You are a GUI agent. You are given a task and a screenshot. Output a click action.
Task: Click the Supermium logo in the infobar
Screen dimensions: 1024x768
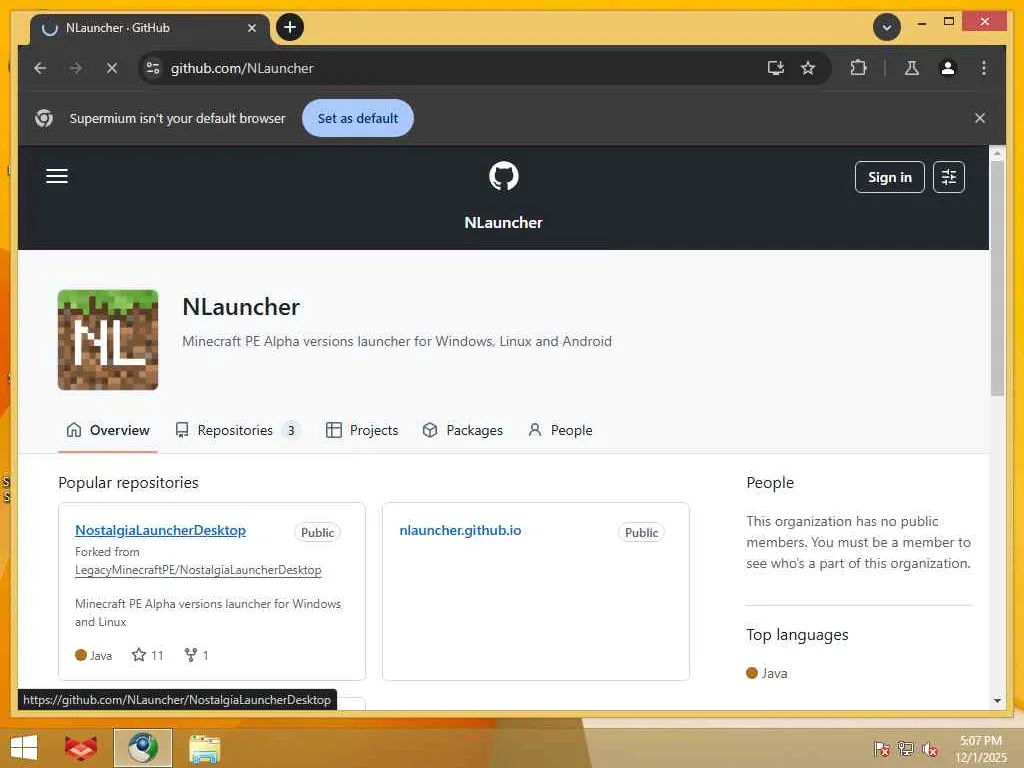pos(44,118)
